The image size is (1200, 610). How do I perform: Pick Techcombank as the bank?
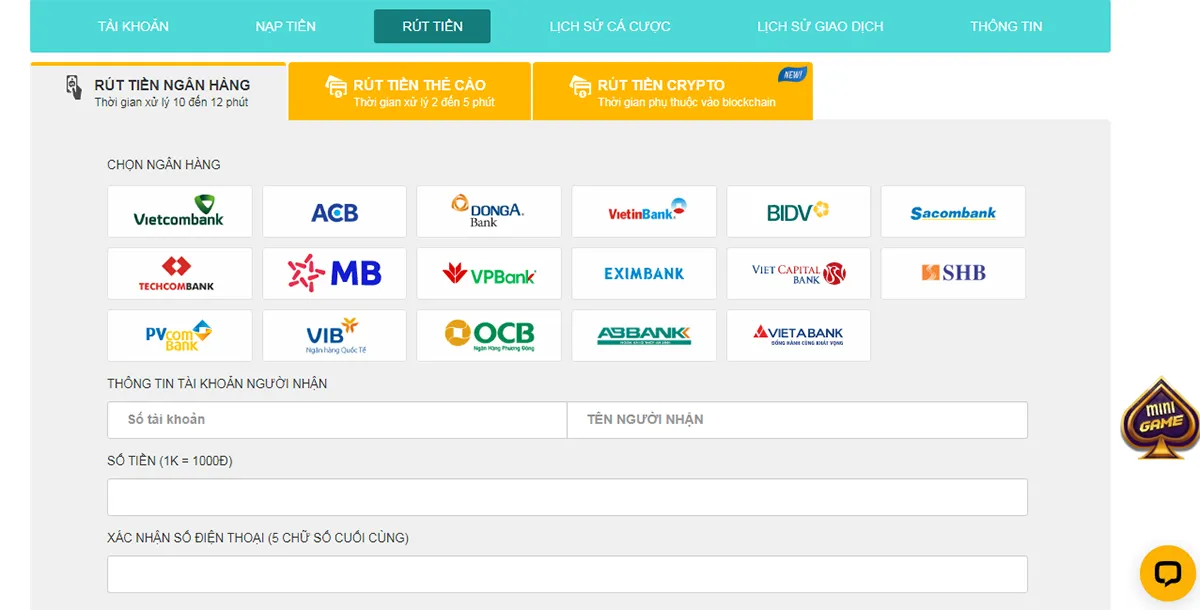click(x=180, y=274)
